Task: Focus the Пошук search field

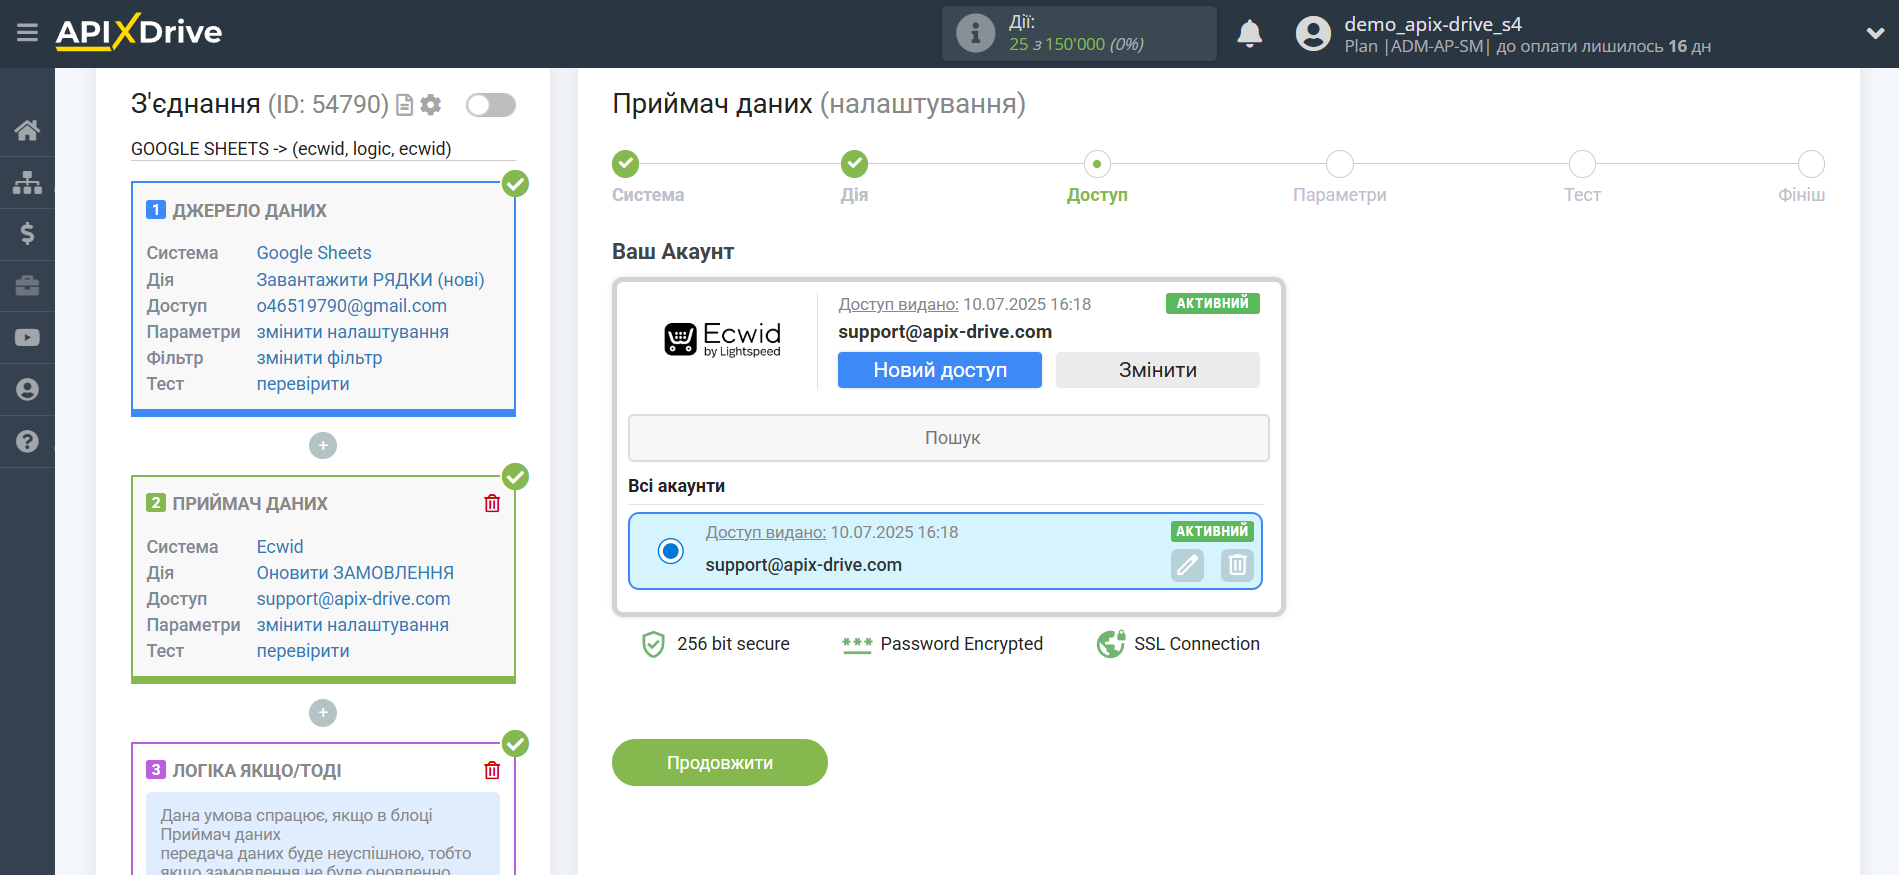Action: point(949,438)
